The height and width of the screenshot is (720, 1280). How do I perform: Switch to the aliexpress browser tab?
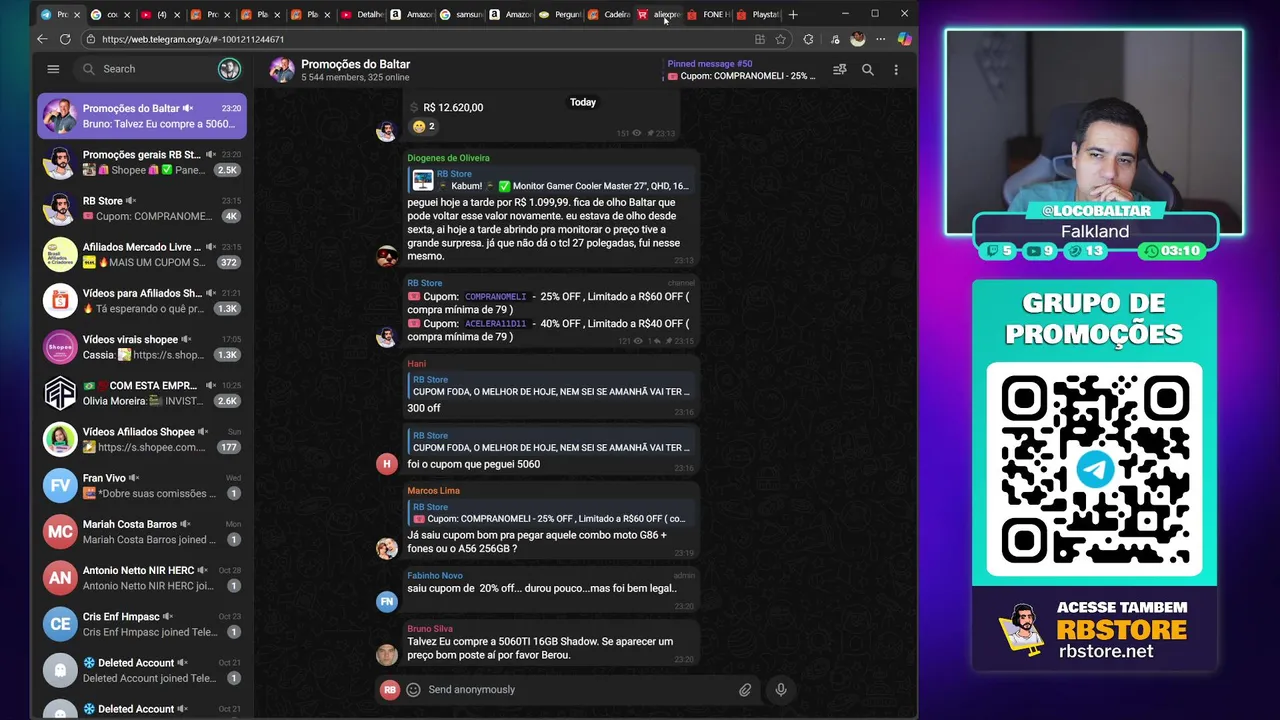point(660,14)
